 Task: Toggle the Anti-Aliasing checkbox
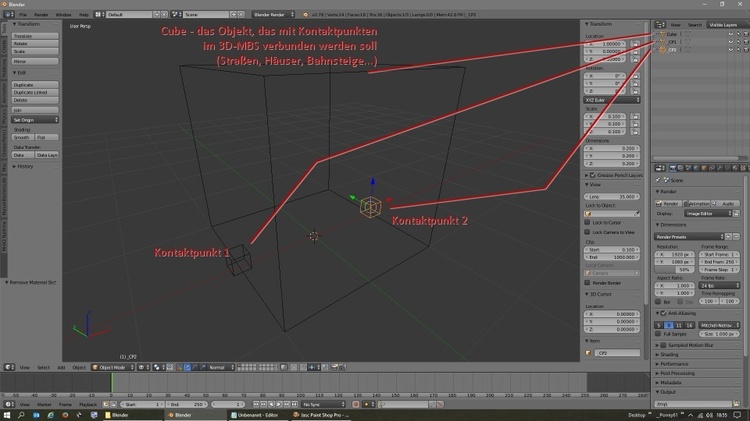pos(663,313)
